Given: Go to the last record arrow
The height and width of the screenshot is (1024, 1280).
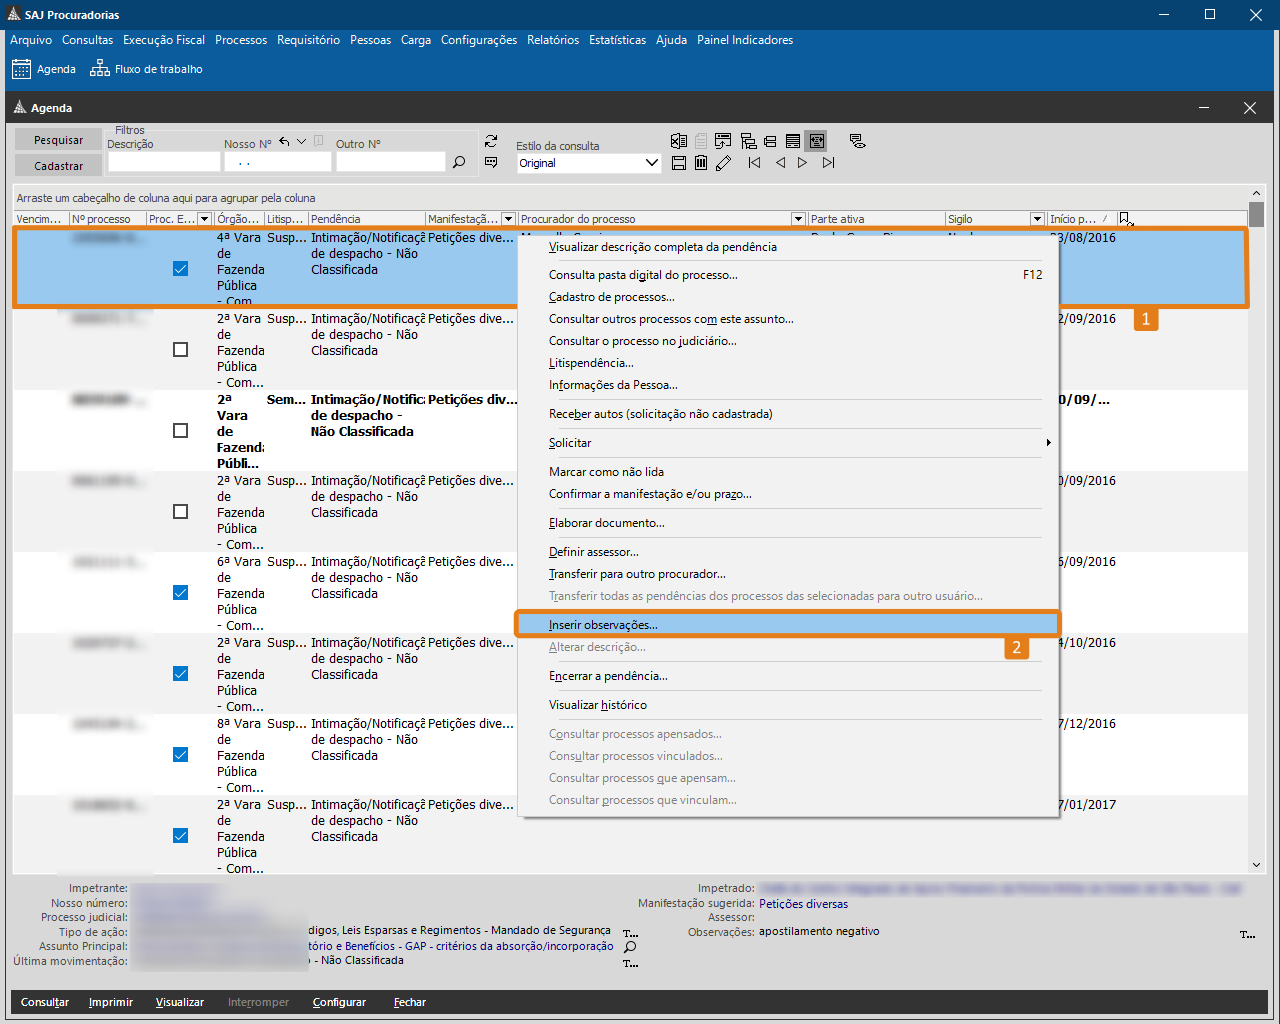Looking at the screenshot, I should (x=828, y=162).
